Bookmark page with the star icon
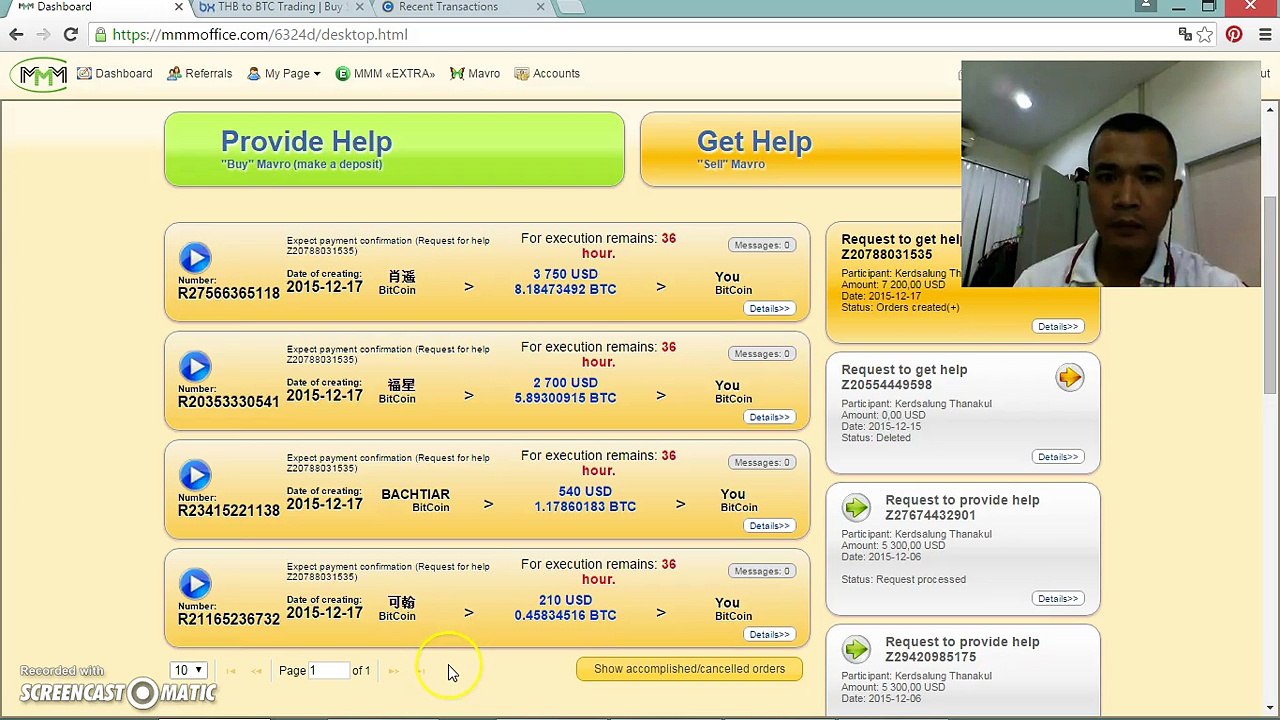This screenshot has width=1280, height=720. coord(1205,34)
